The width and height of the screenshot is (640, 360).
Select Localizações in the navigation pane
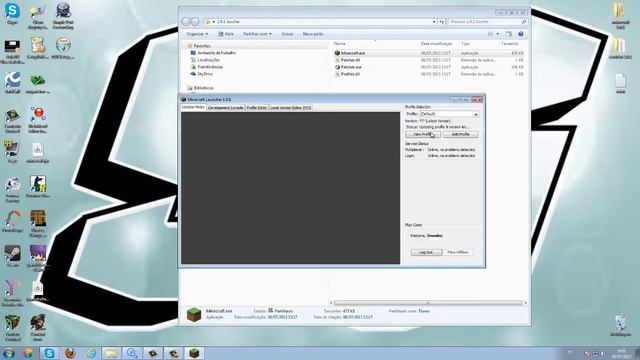click(x=205, y=60)
